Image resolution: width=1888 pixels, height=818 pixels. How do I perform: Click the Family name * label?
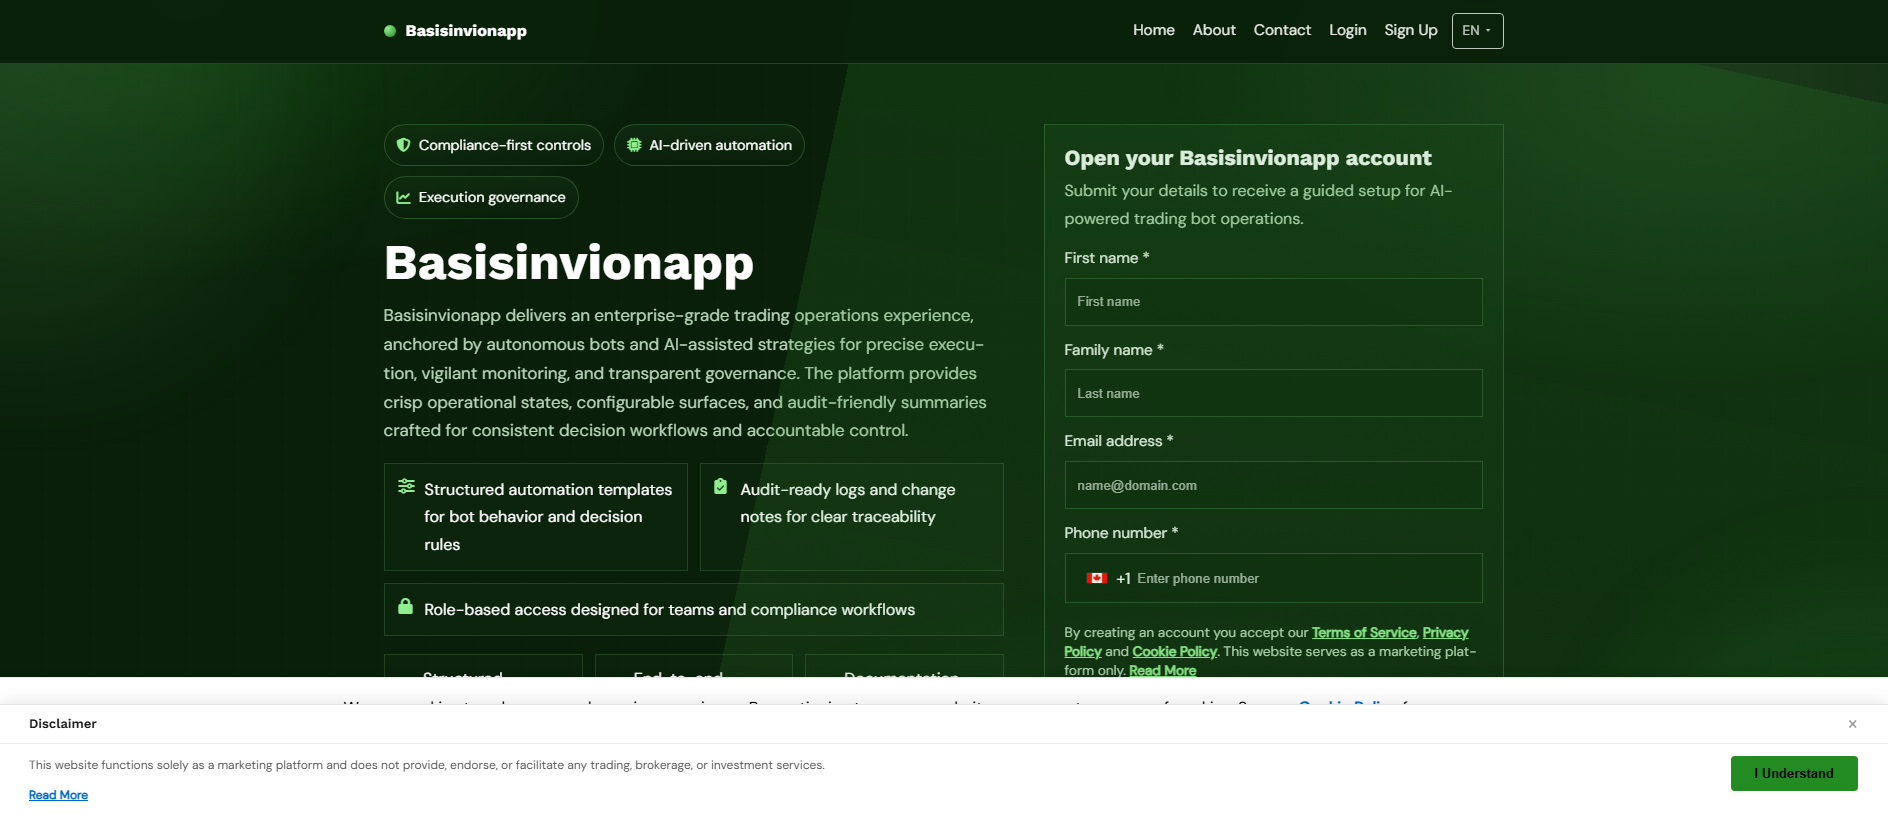pyautogui.click(x=1114, y=350)
